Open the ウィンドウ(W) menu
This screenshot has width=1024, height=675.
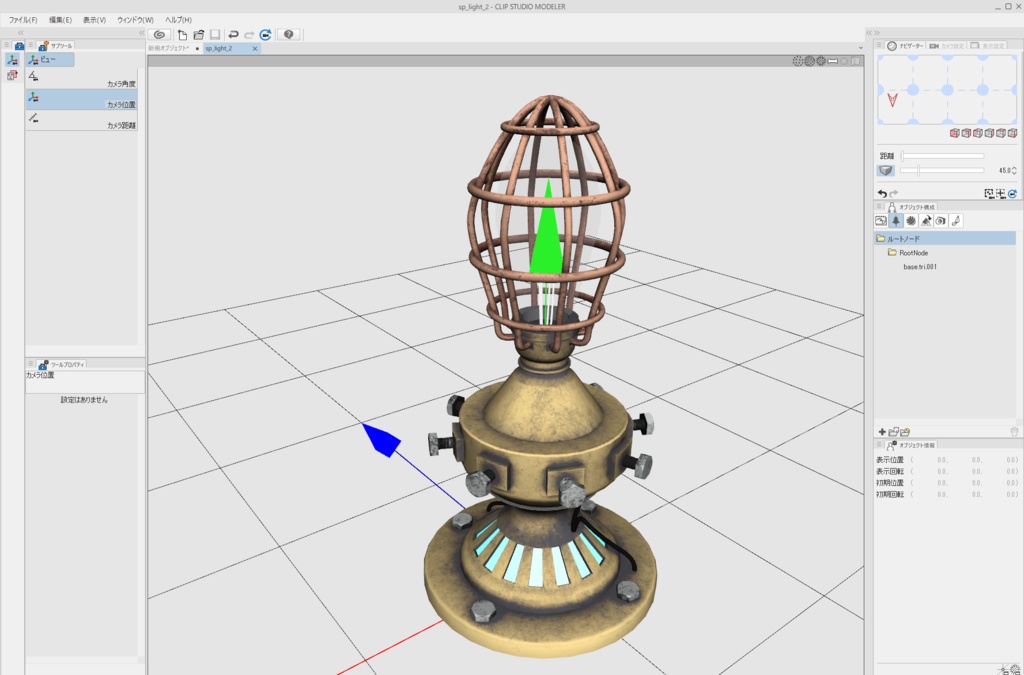pos(135,20)
